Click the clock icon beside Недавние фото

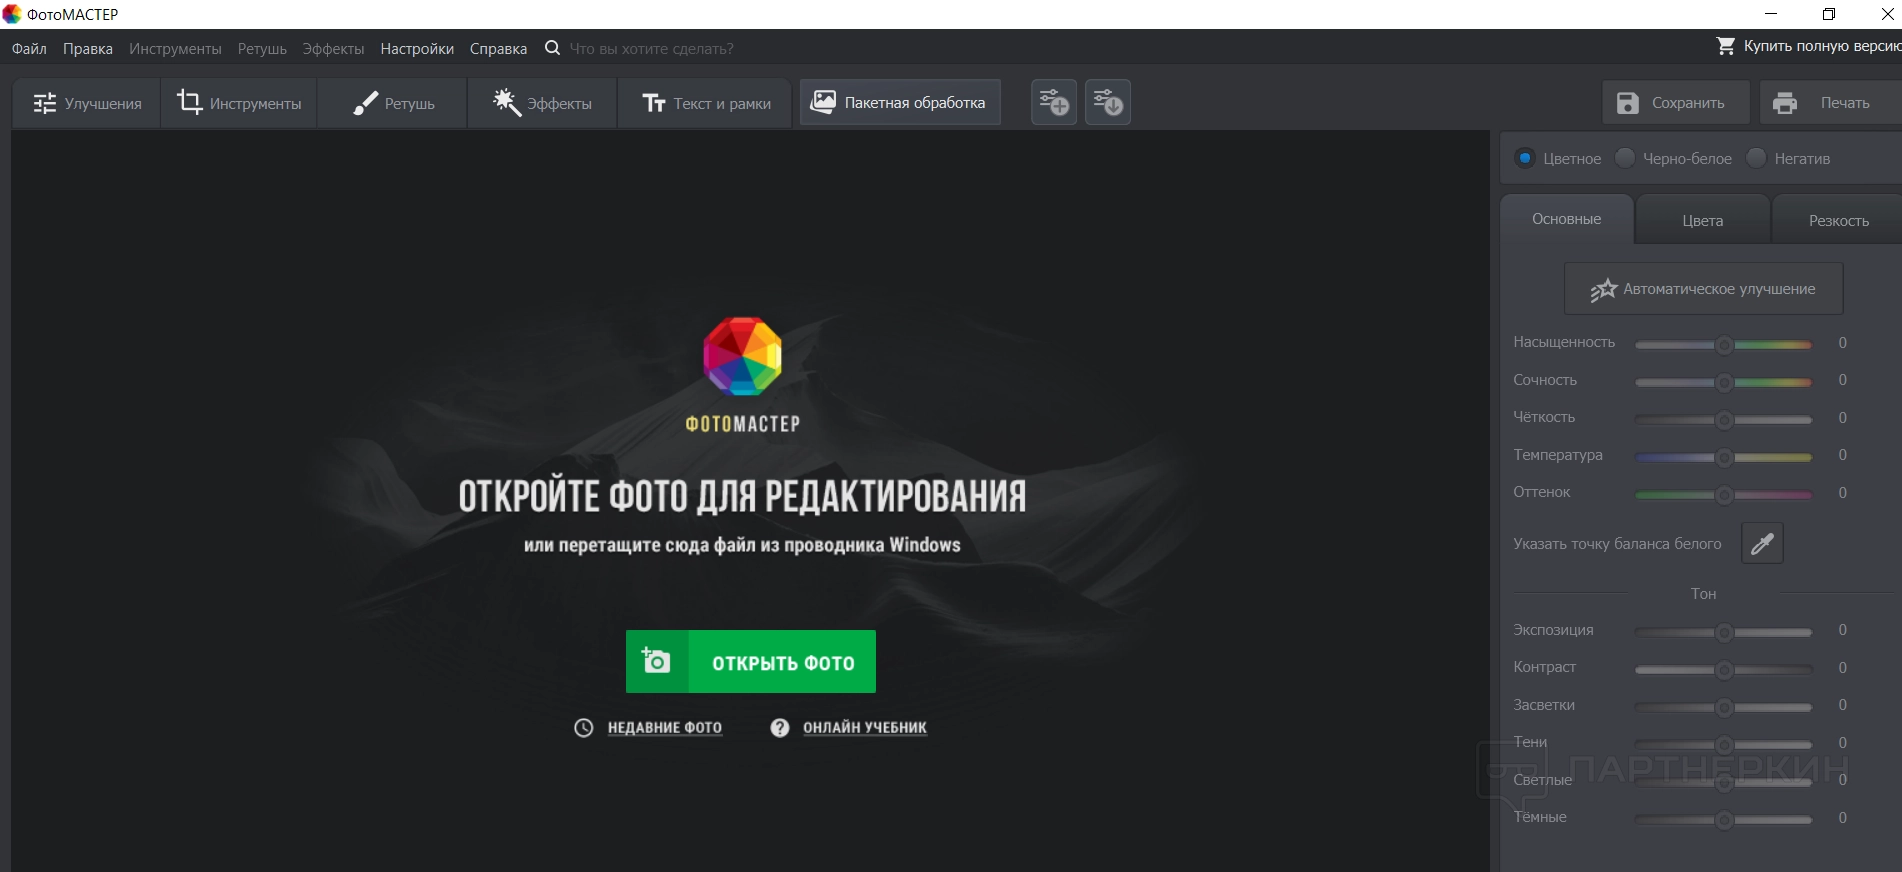[584, 728]
